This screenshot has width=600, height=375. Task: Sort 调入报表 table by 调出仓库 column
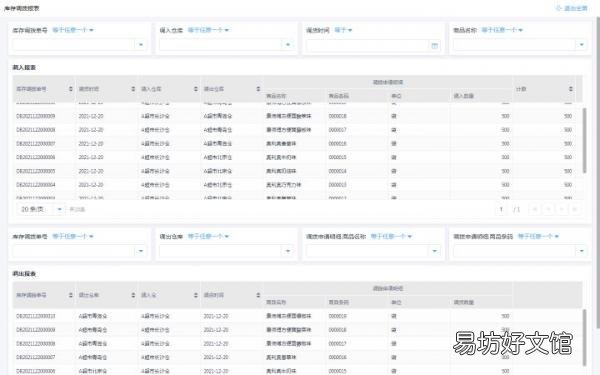tap(258, 89)
